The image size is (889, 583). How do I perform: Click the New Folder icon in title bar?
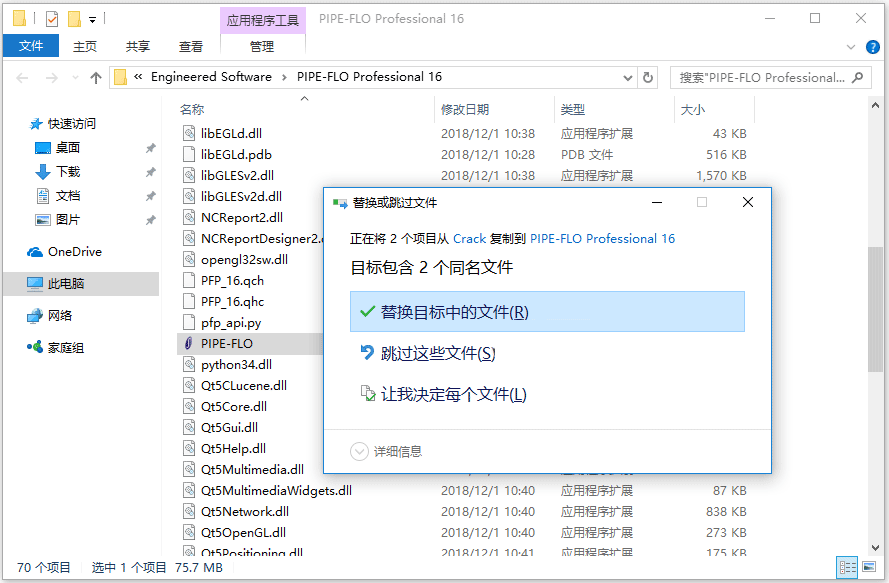pyautogui.click(x=74, y=19)
